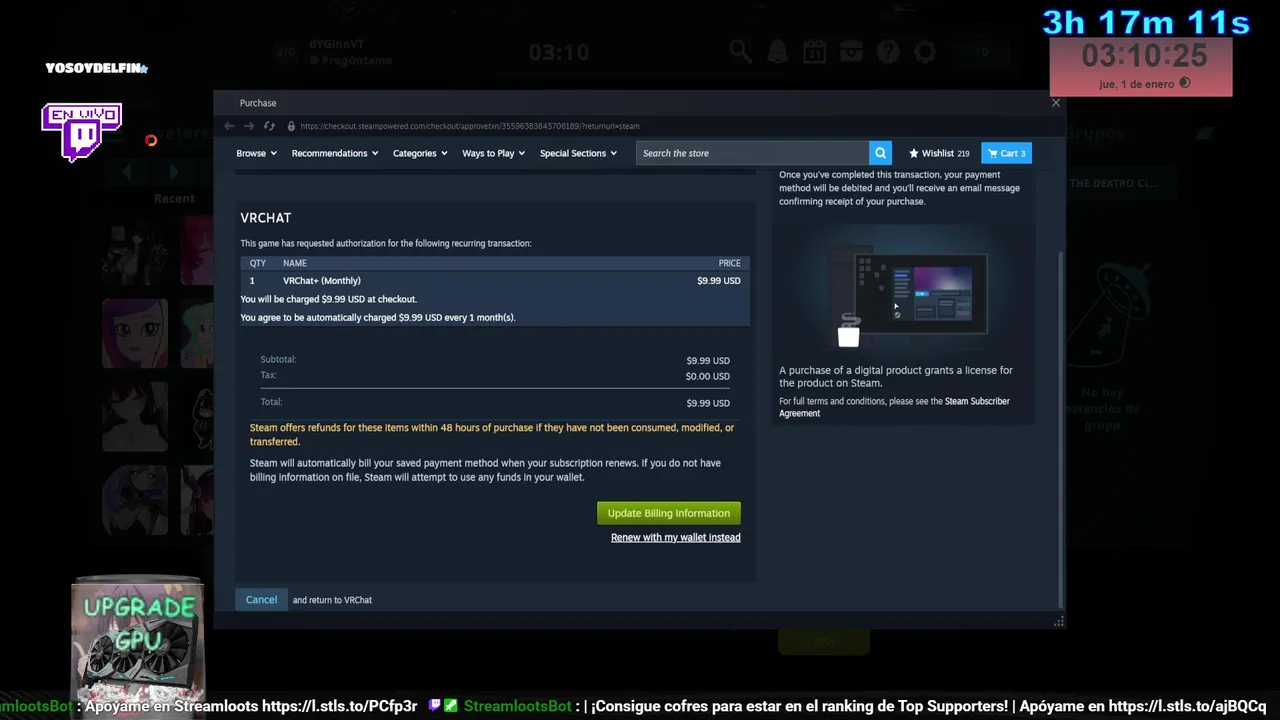Viewport: 1280px width, 720px height.
Task: Expand Ways to Play menu
Action: [x=493, y=153]
